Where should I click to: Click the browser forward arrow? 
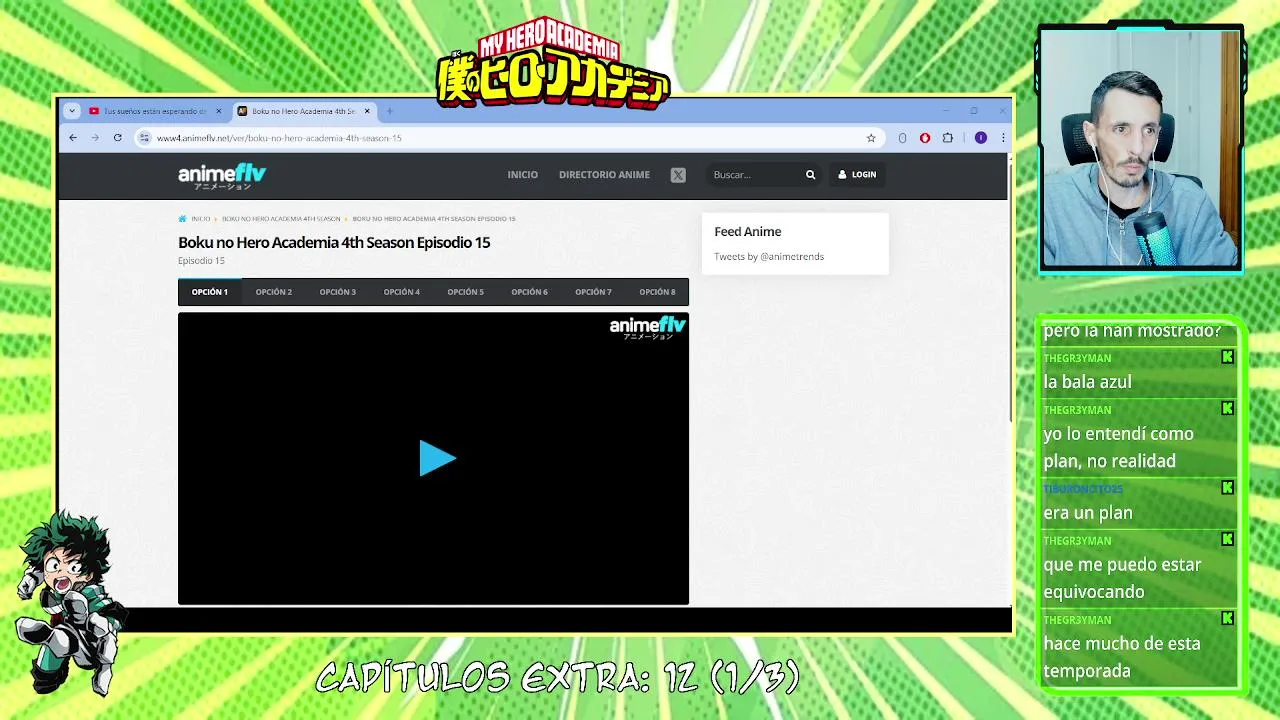(95, 138)
